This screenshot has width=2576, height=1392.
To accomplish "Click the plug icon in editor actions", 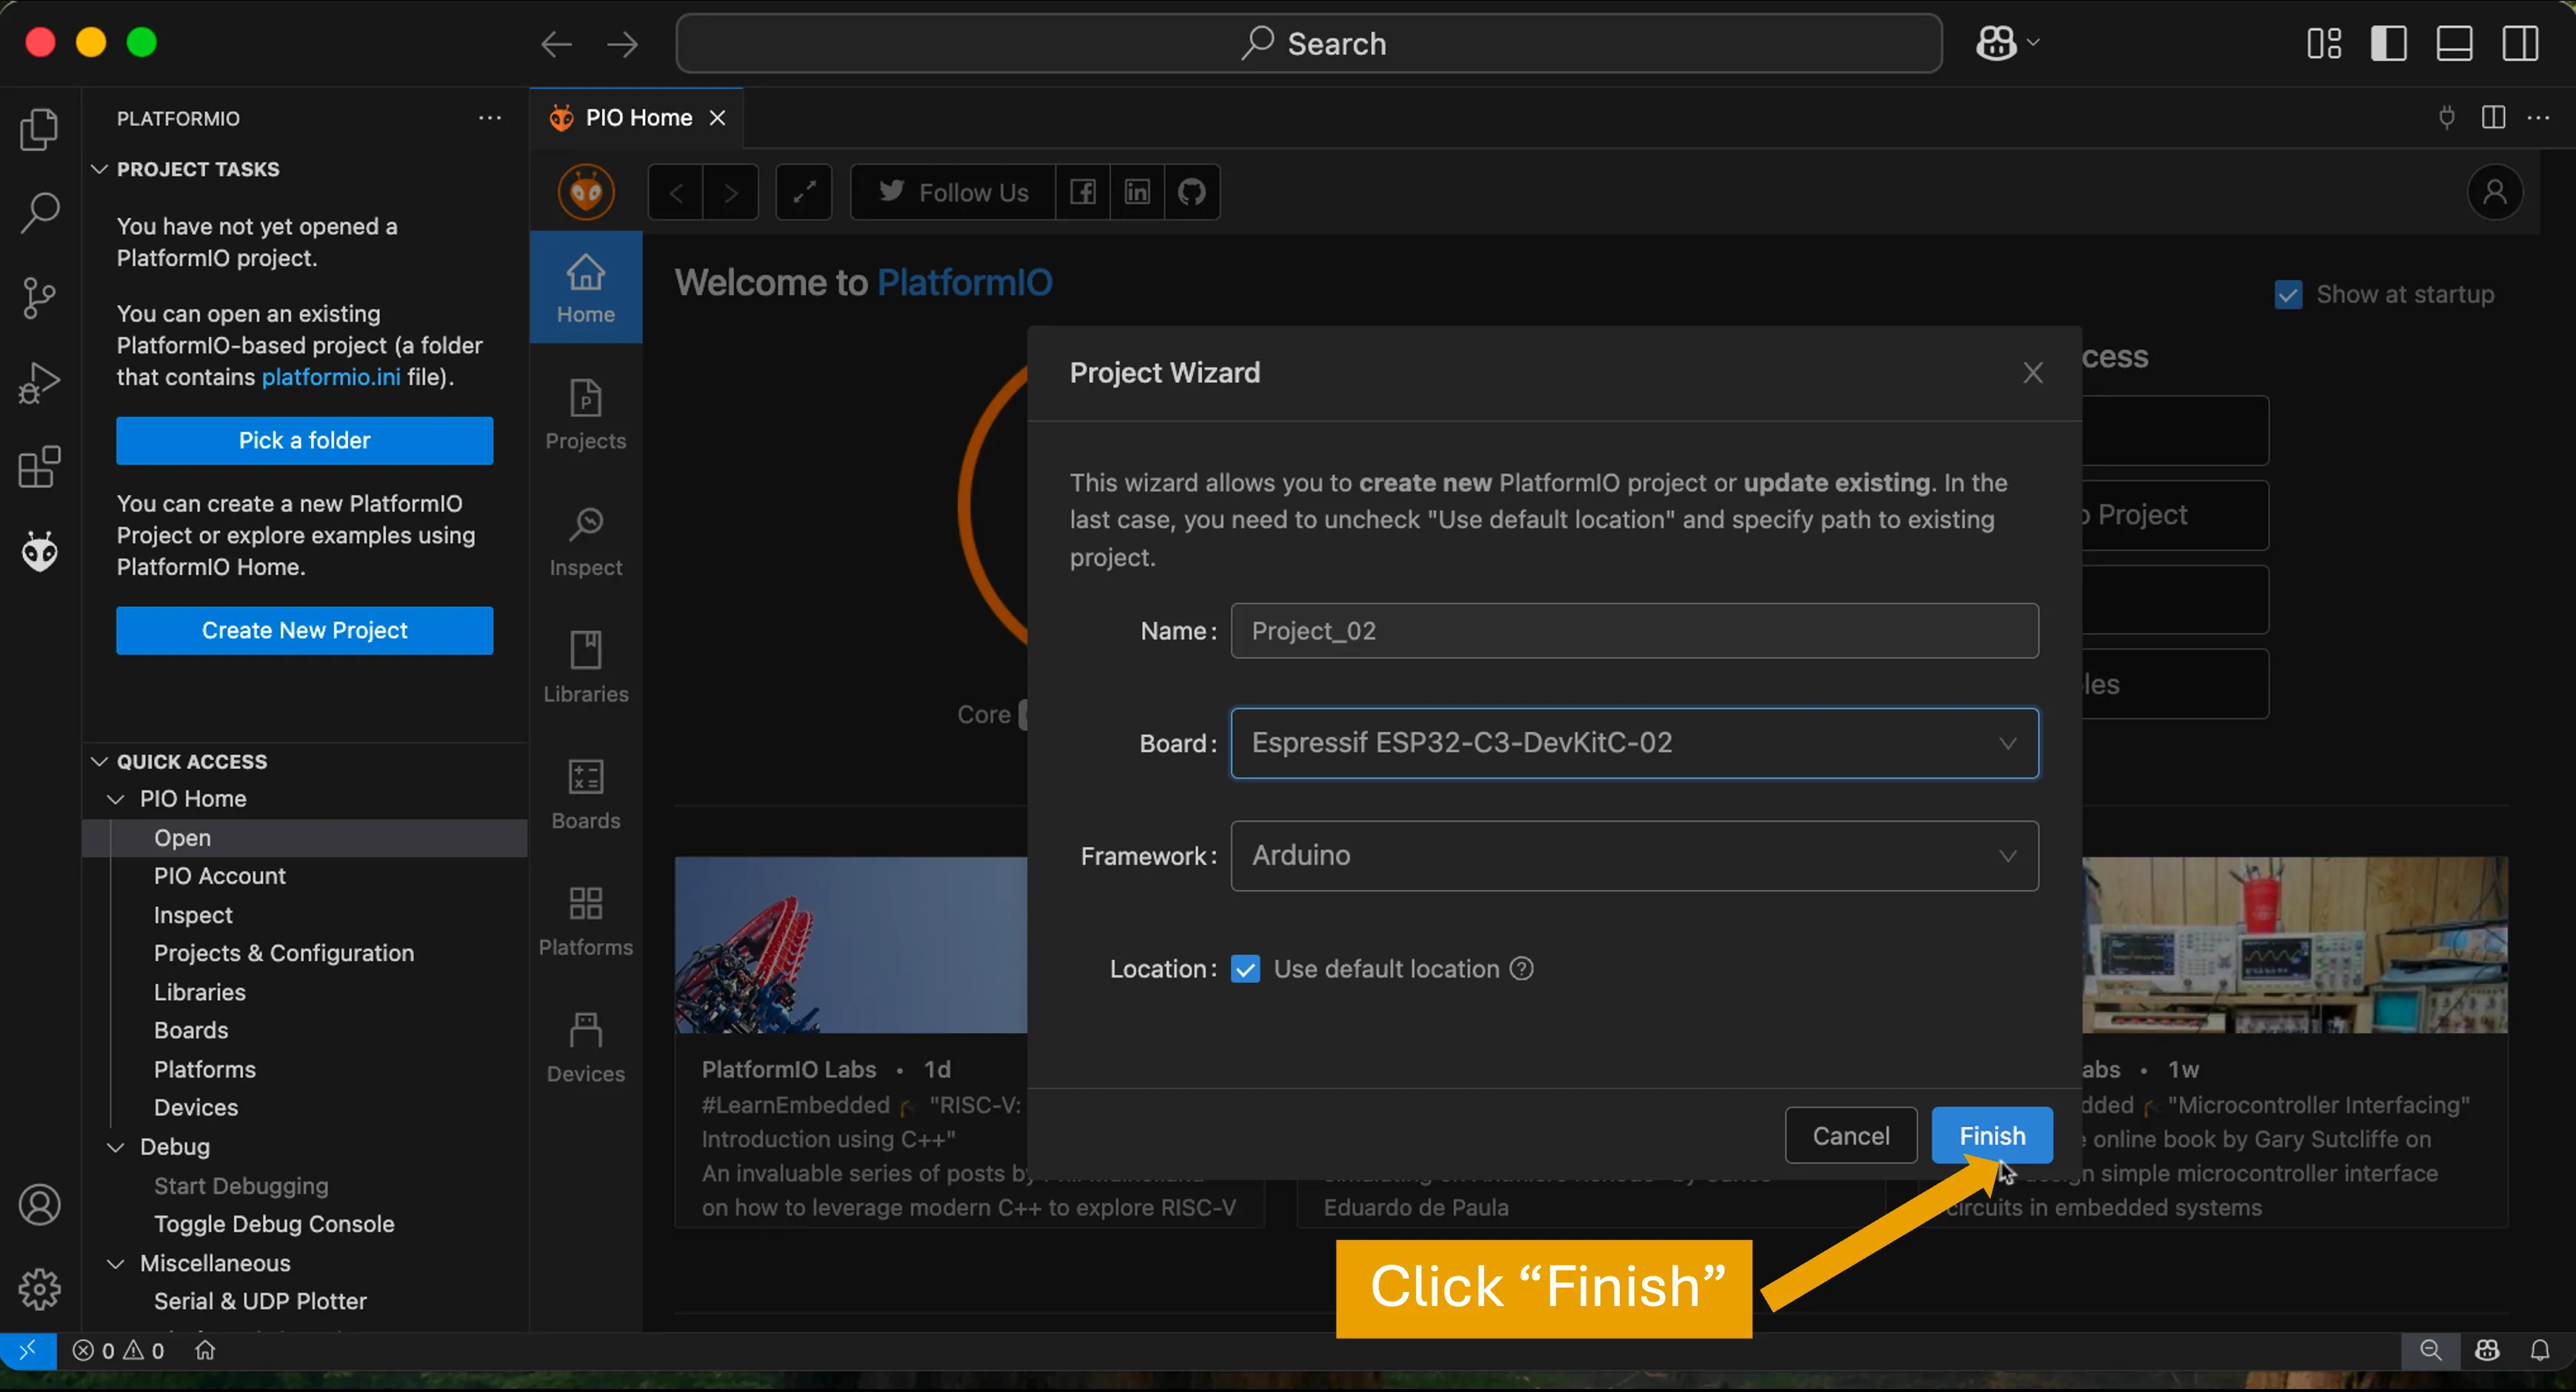I will tap(2447, 118).
